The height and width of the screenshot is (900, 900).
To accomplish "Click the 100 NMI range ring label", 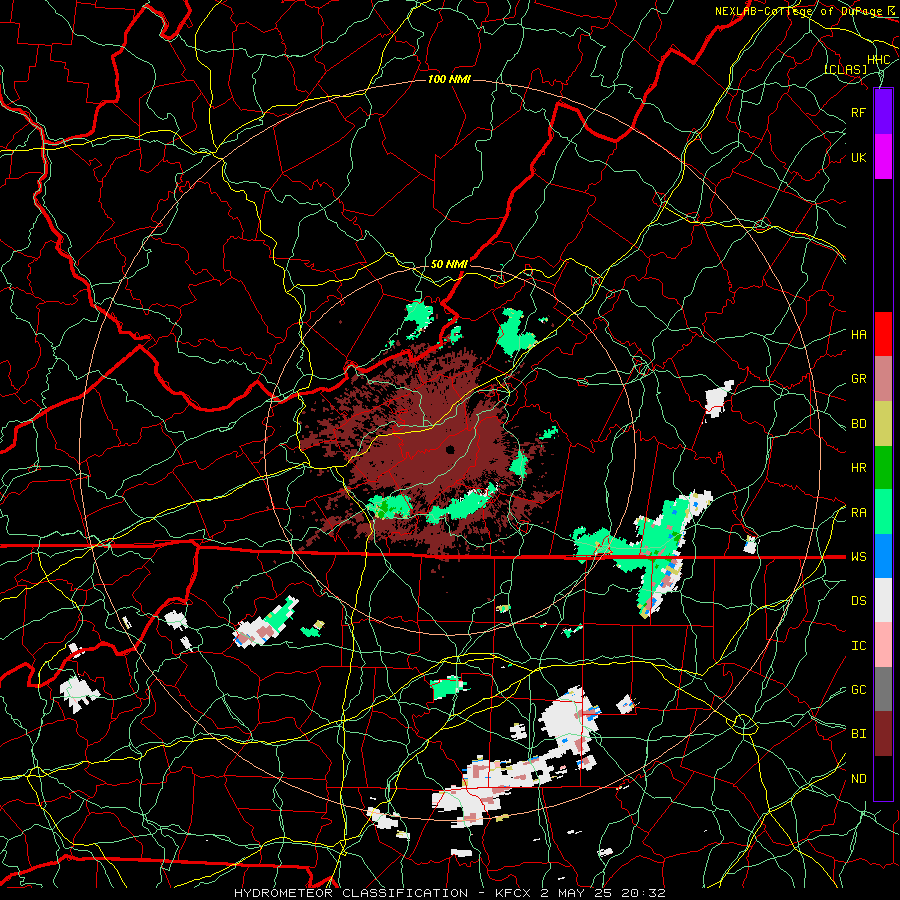I will click(449, 79).
